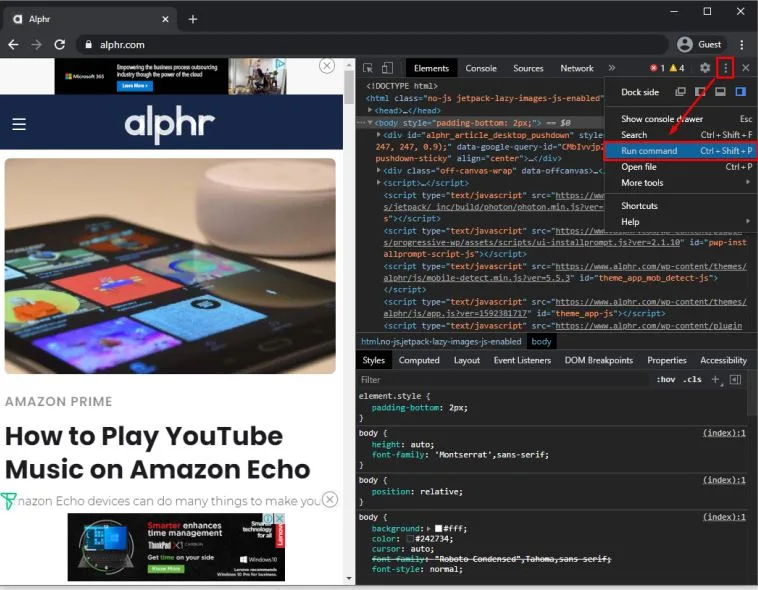Go back with the browser back arrow
This screenshot has height=590, width=758.
pyautogui.click(x=13, y=44)
